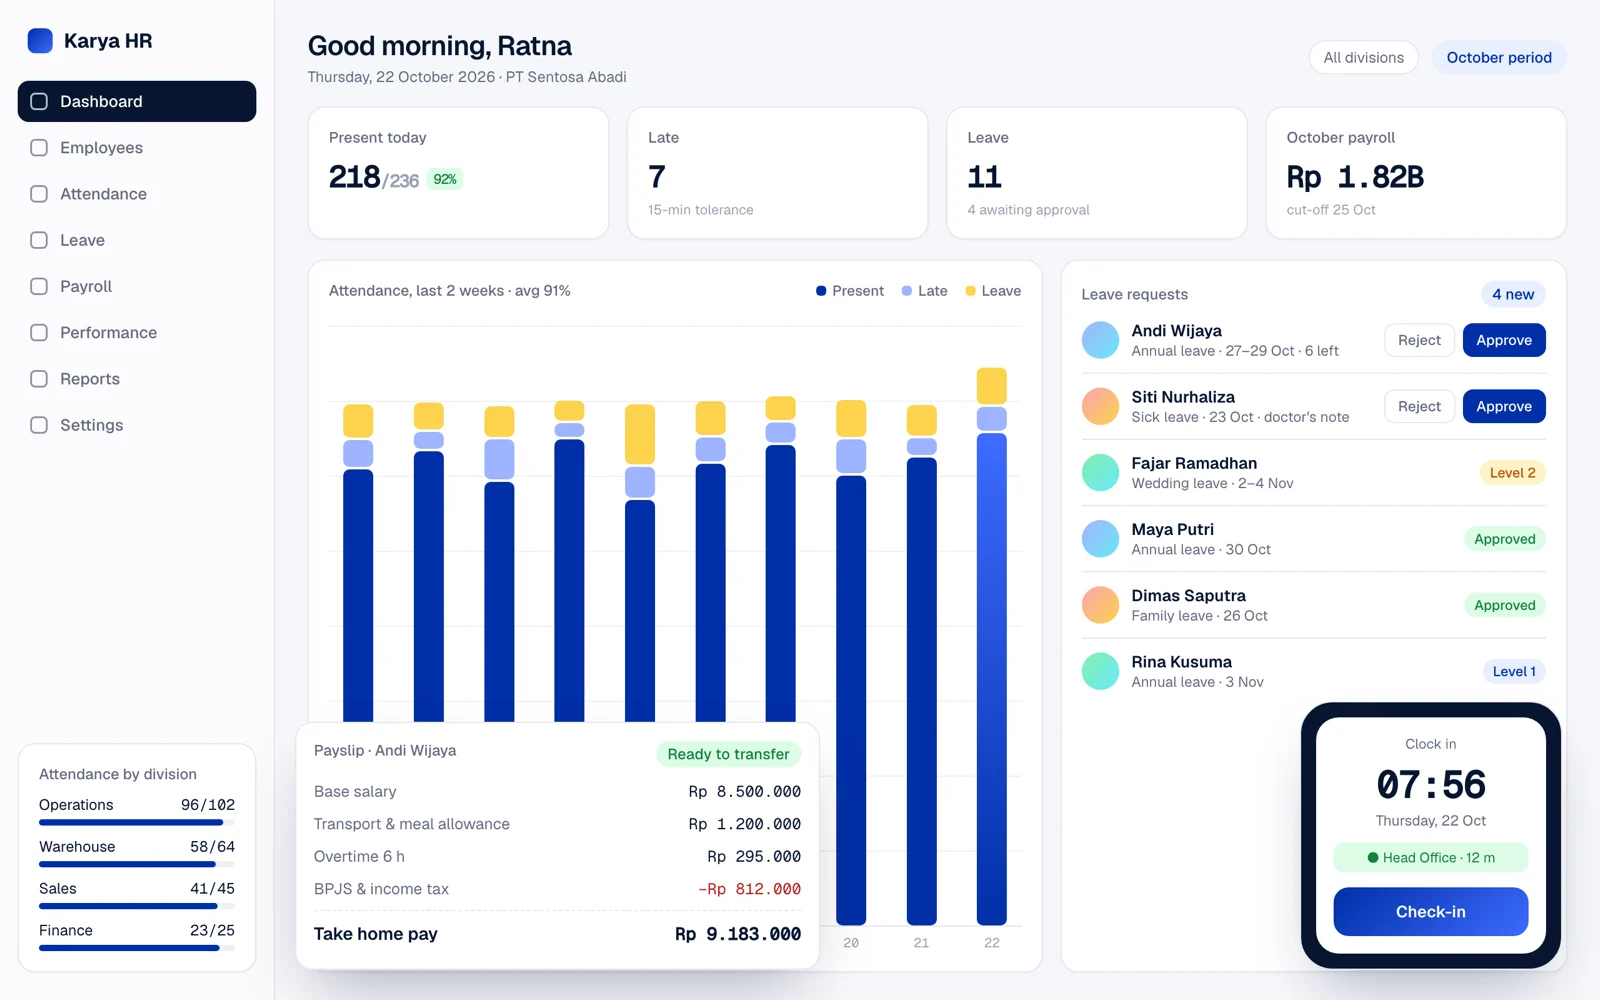
Task: Navigate to the Payroll label
Action: 86,286
